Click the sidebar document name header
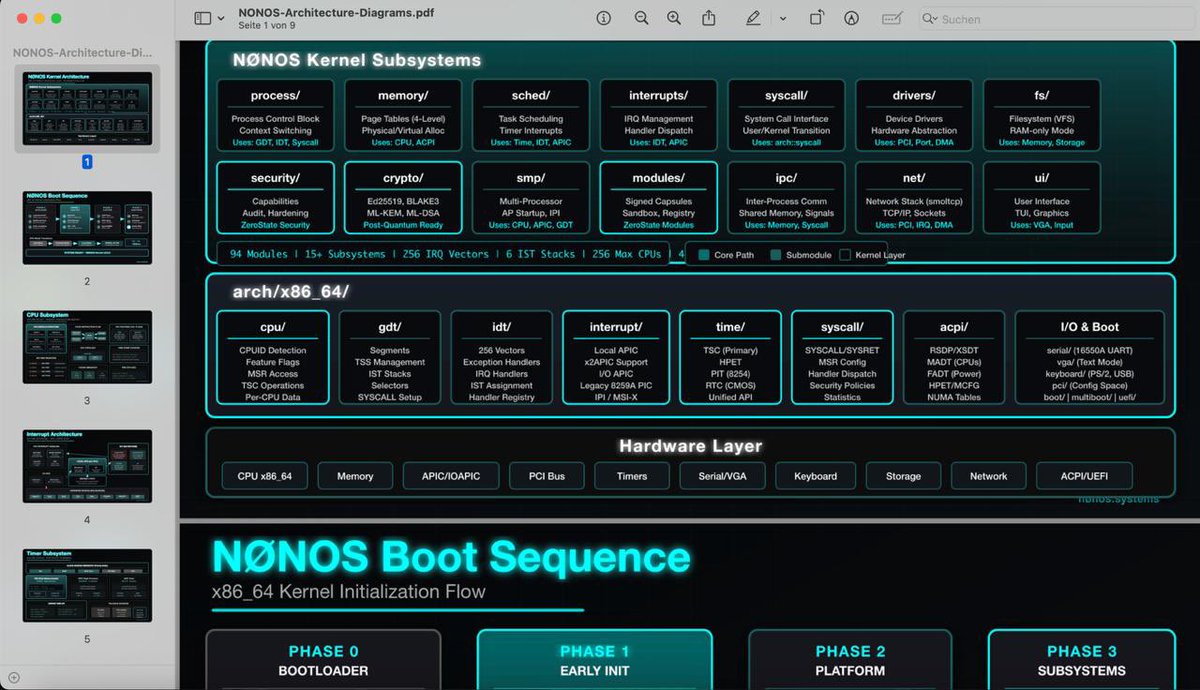 pyautogui.click(x=81, y=52)
